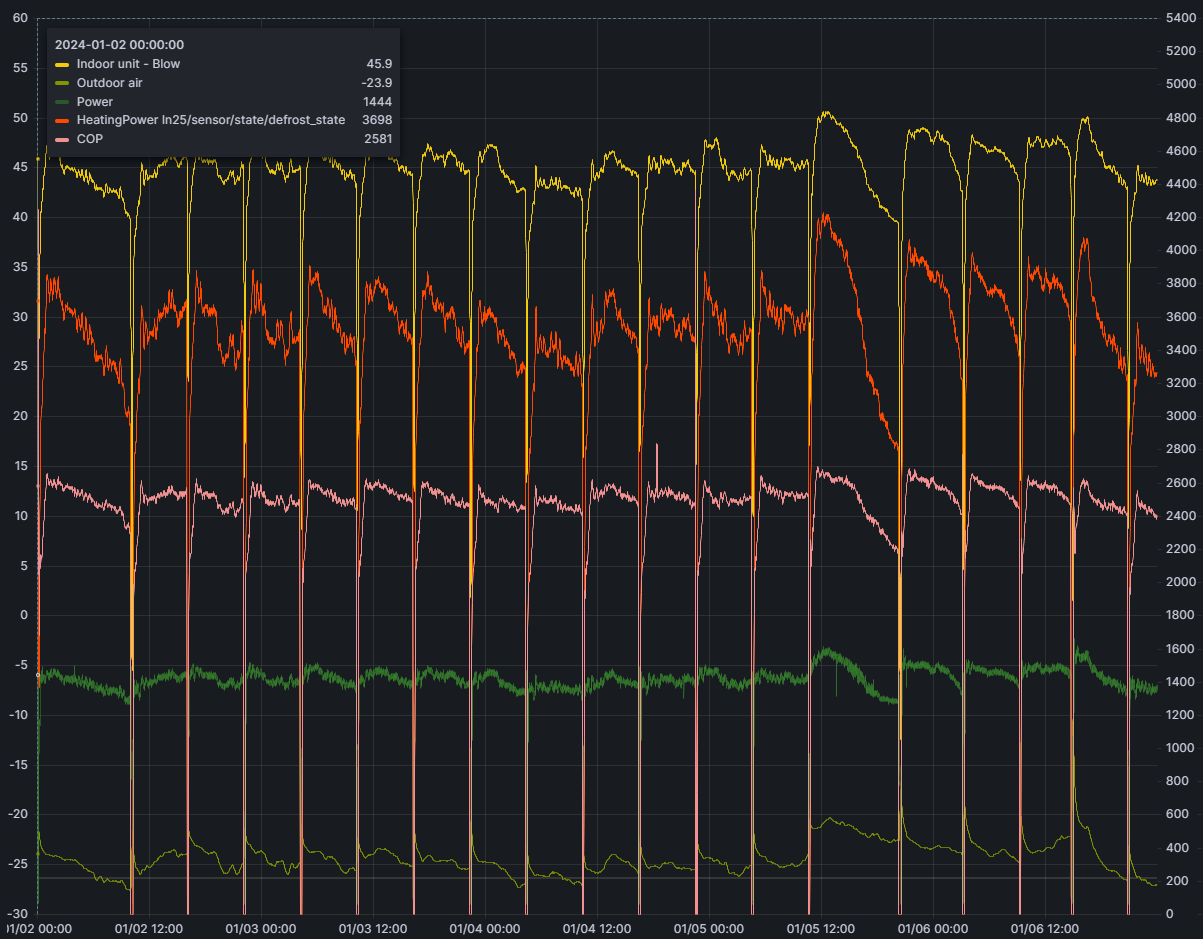
Task: Select the Power series label
Action: coord(95,102)
